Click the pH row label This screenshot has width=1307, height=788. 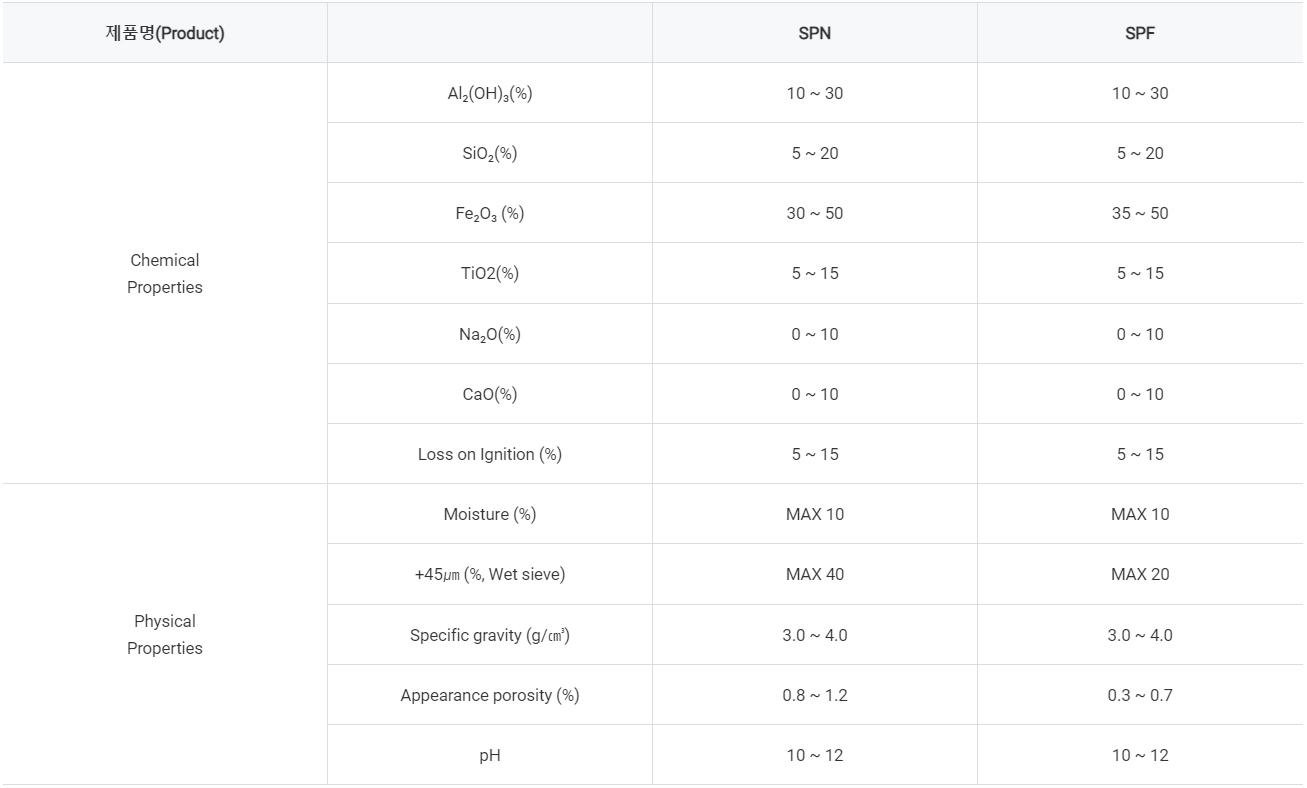point(490,755)
